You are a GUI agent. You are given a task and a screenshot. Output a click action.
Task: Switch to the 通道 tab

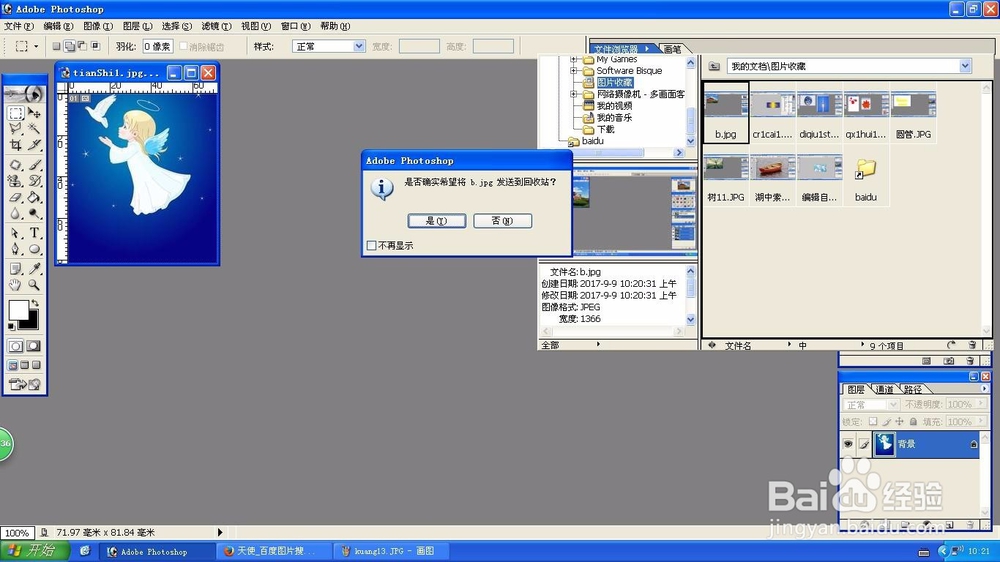tap(884, 389)
